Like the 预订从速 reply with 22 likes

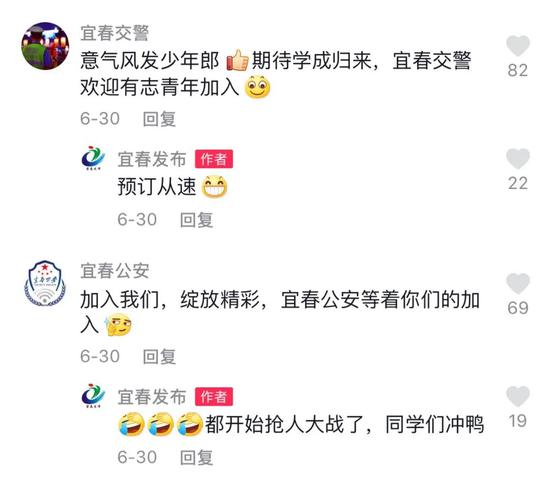(x=518, y=159)
